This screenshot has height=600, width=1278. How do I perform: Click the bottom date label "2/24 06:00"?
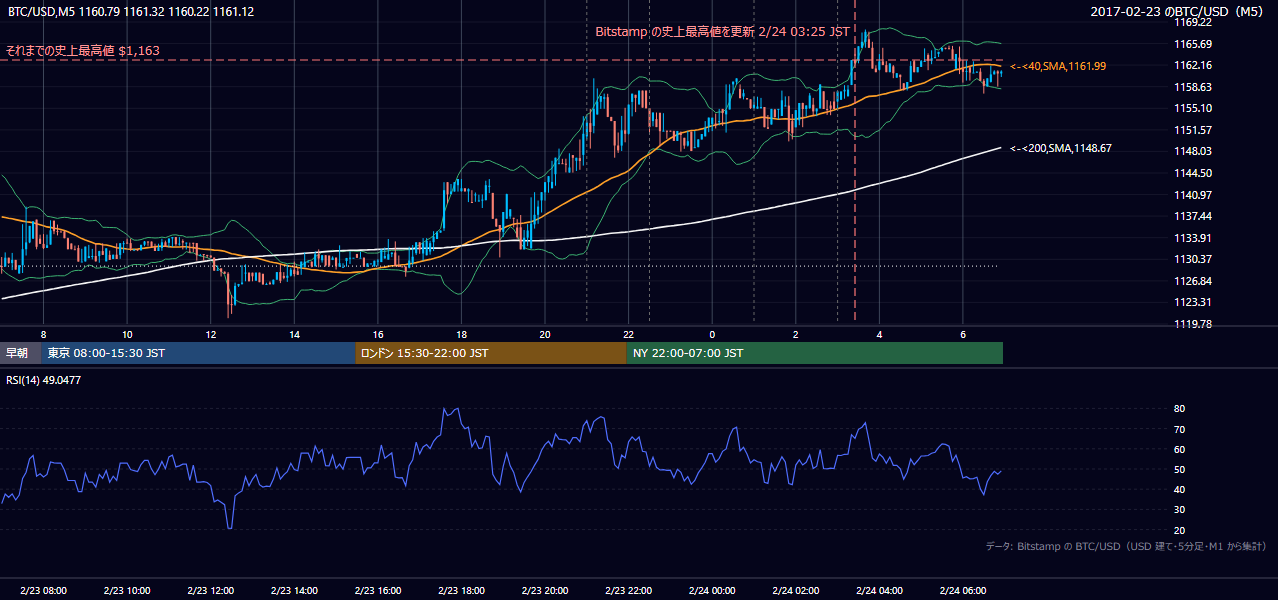pyautogui.click(x=963, y=591)
